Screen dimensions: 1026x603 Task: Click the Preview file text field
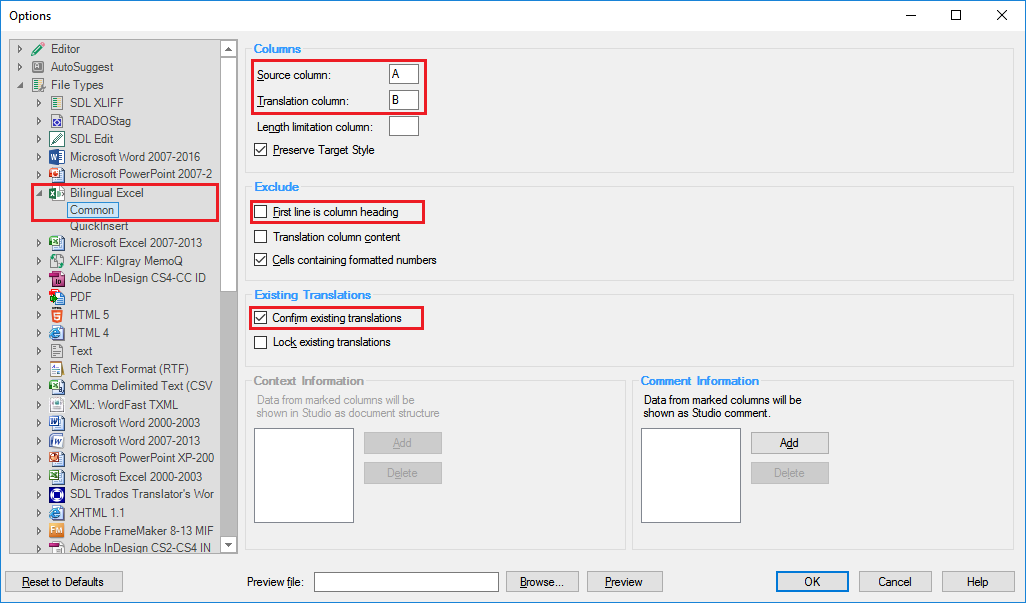[x=406, y=581]
